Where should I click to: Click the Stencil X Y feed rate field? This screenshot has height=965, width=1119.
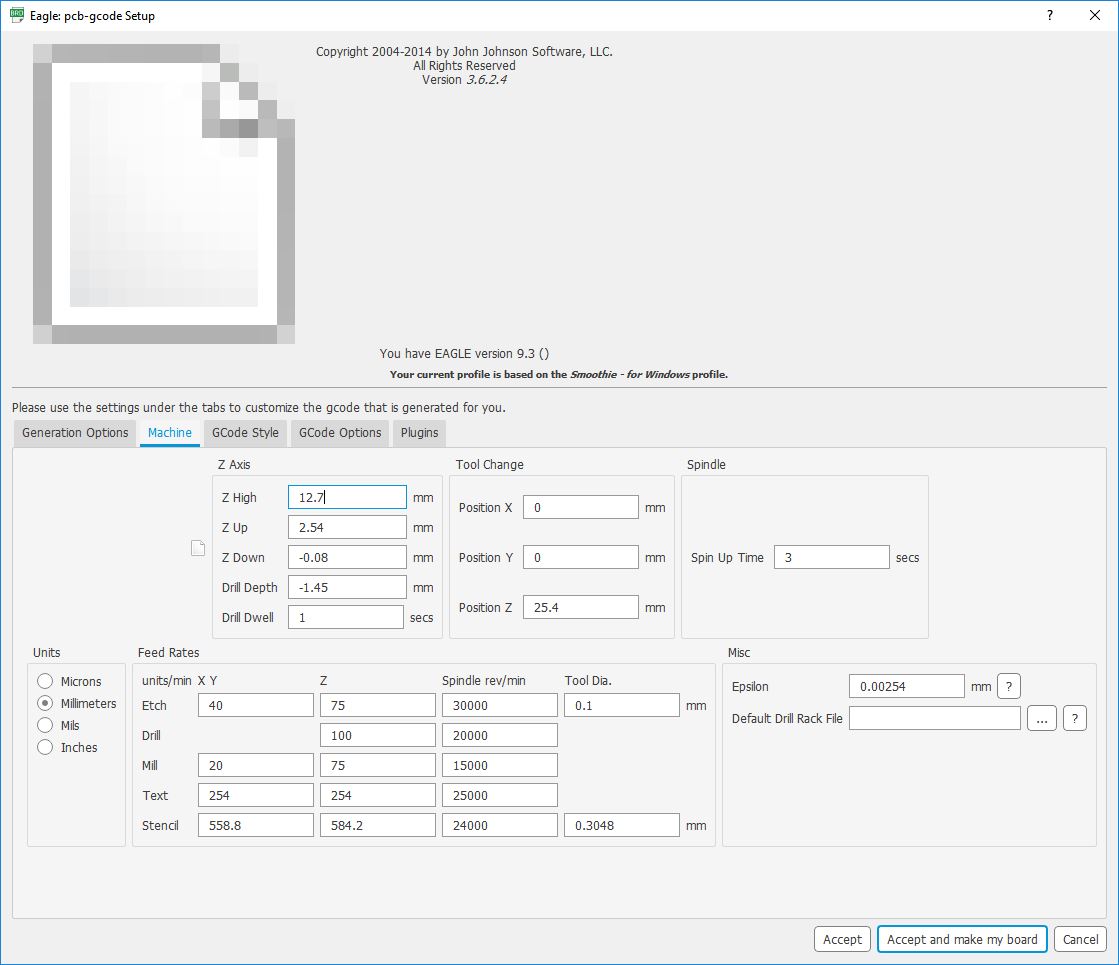coord(256,825)
